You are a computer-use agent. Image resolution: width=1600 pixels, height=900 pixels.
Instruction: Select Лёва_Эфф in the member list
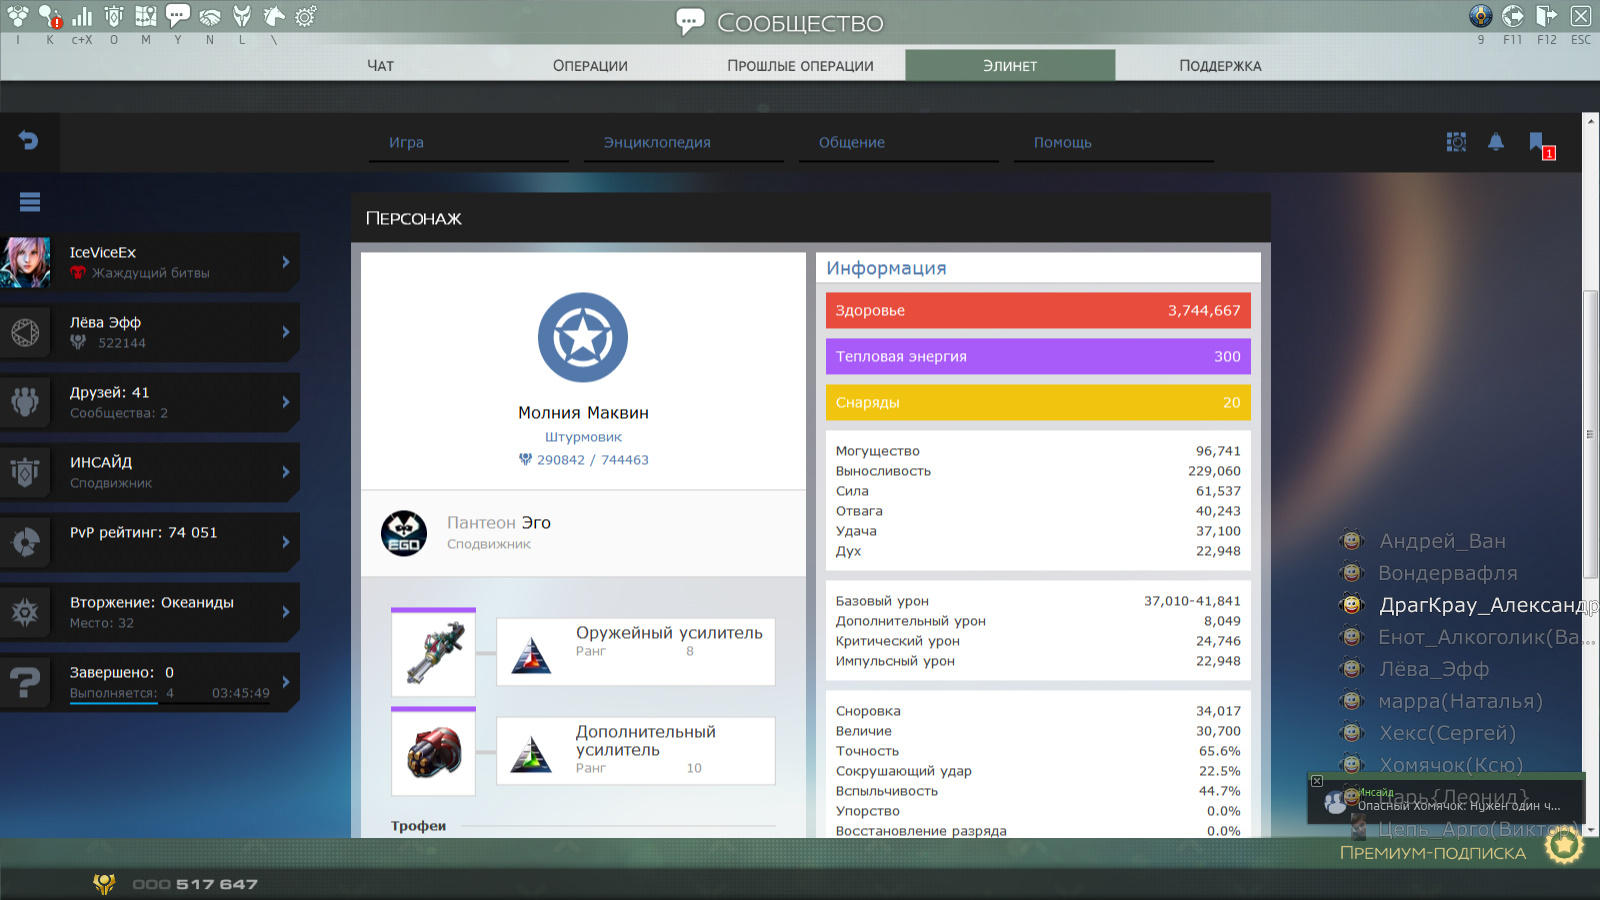point(1434,669)
